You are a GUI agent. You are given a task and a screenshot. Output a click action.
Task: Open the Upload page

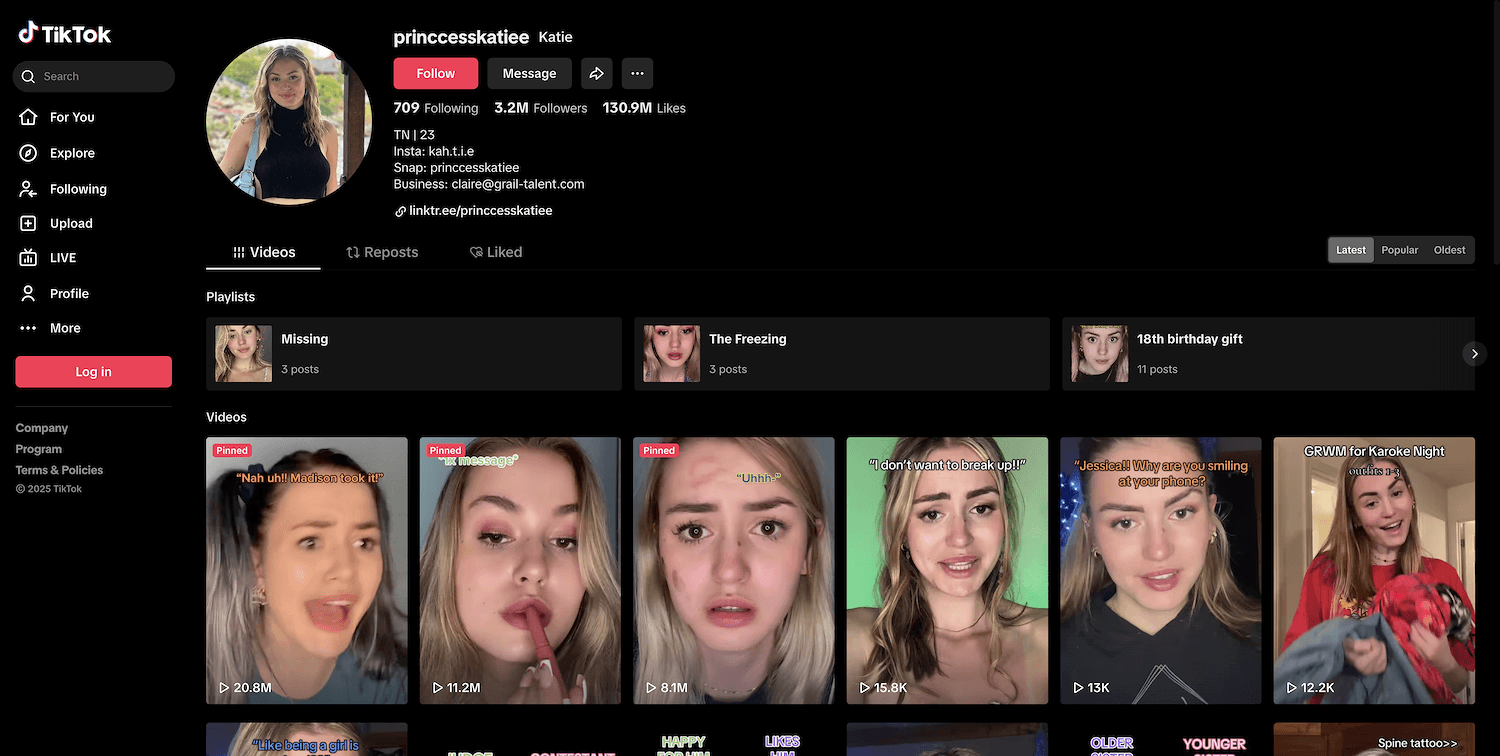point(70,223)
